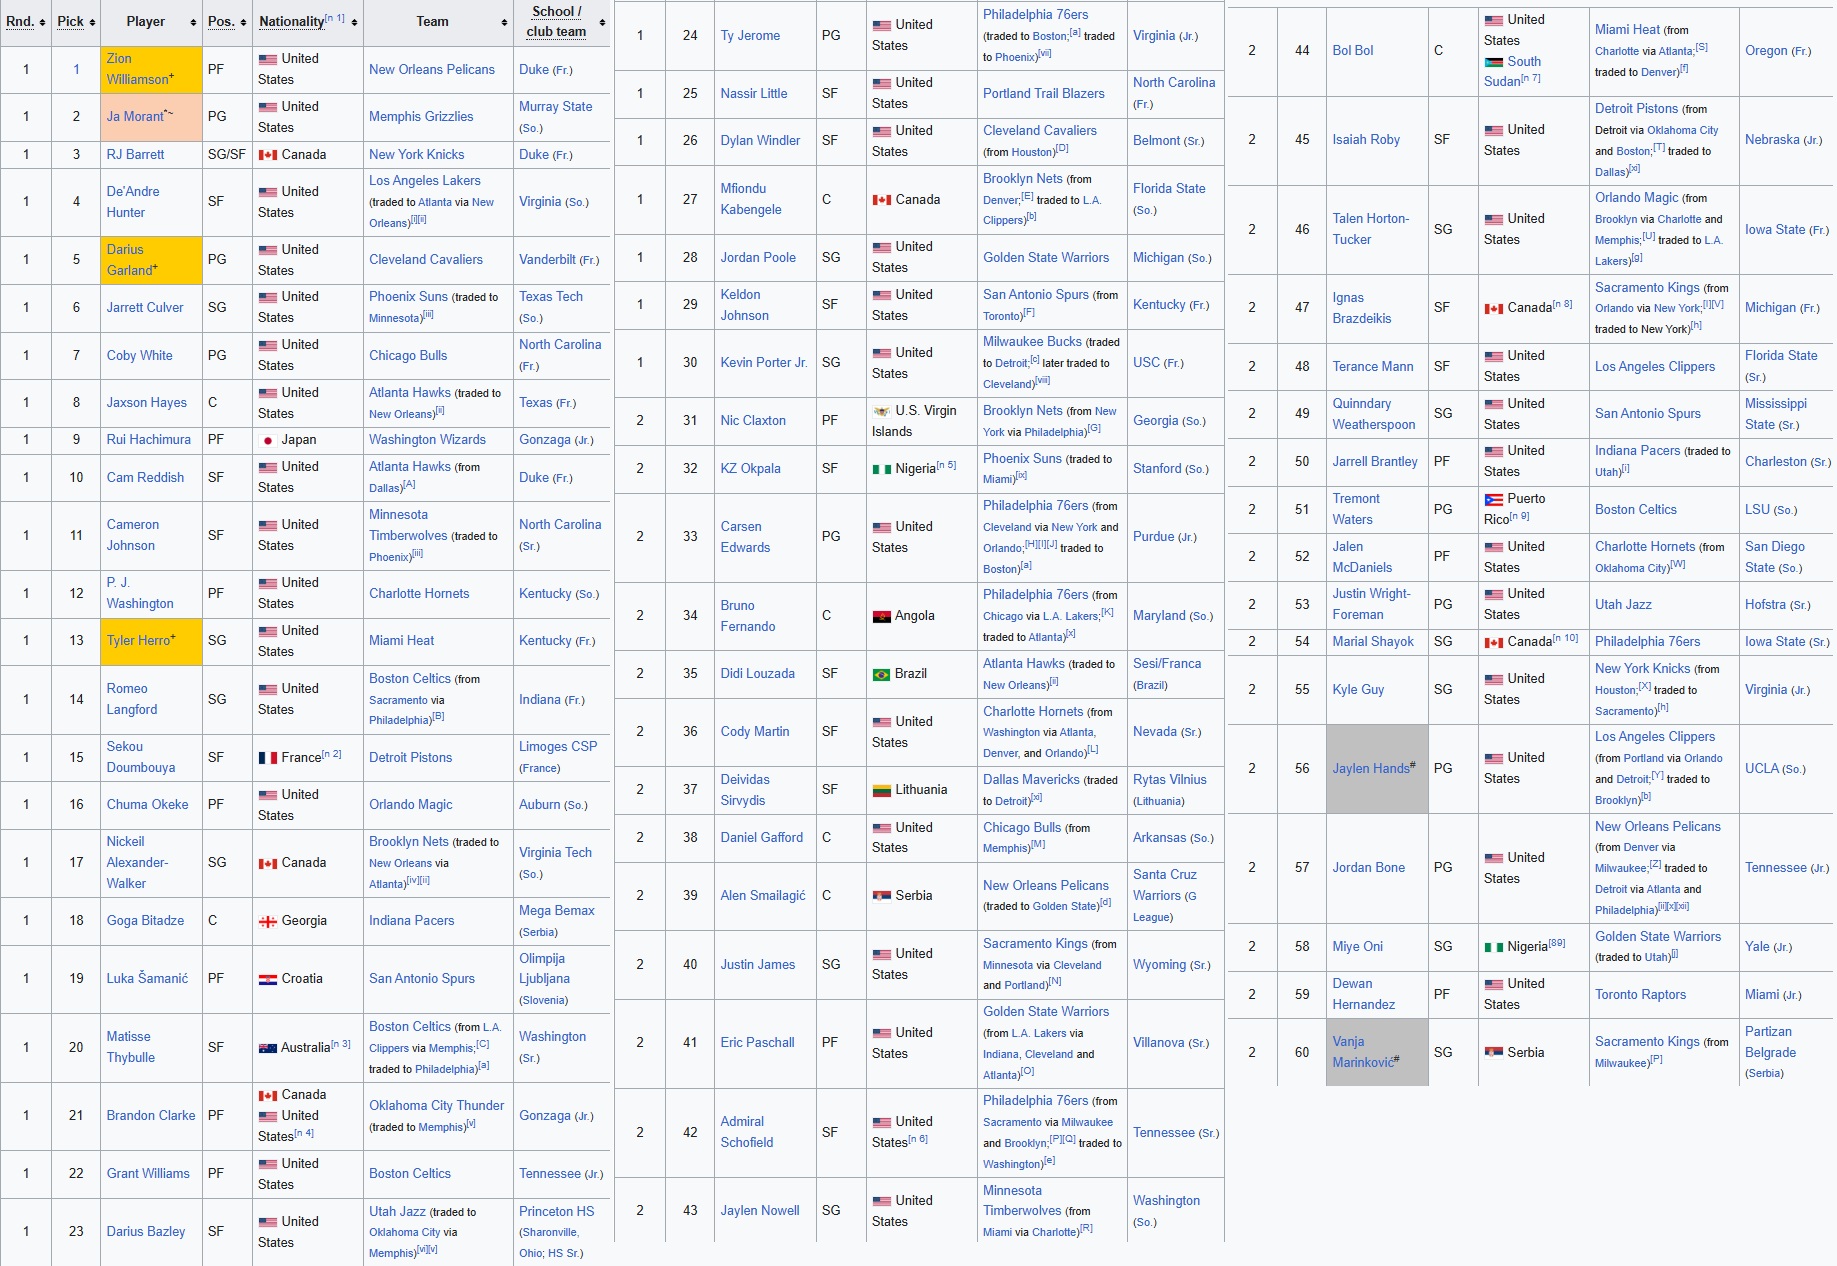Visit the Toronto Raptors team link
1837x1266 pixels.
[x=1641, y=995]
